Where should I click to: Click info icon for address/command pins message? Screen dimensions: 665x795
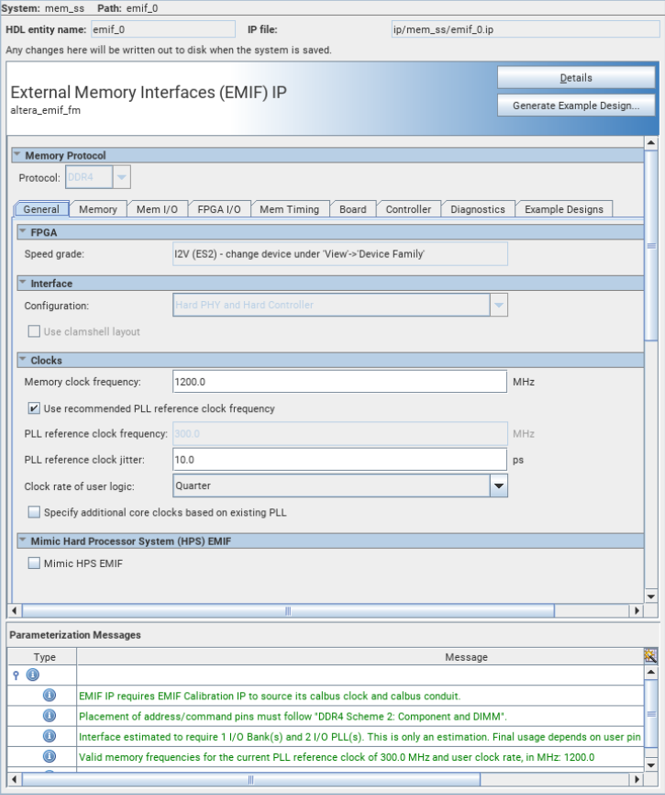point(50,716)
